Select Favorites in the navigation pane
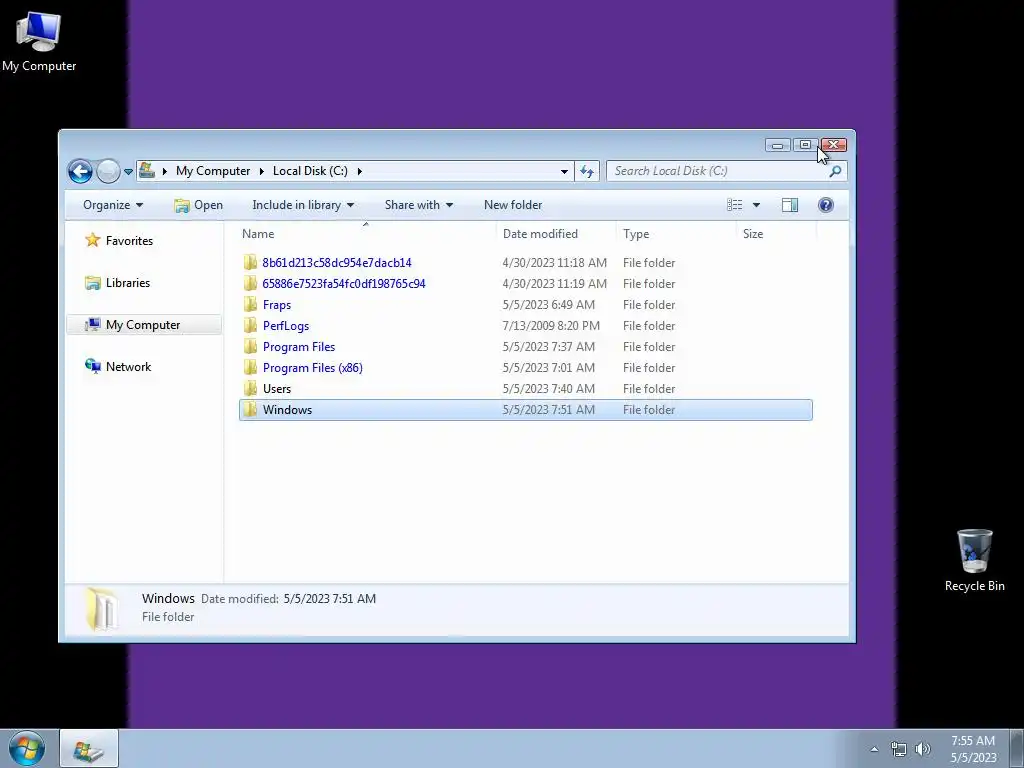Image resolution: width=1024 pixels, height=768 pixels. pos(129,241)
